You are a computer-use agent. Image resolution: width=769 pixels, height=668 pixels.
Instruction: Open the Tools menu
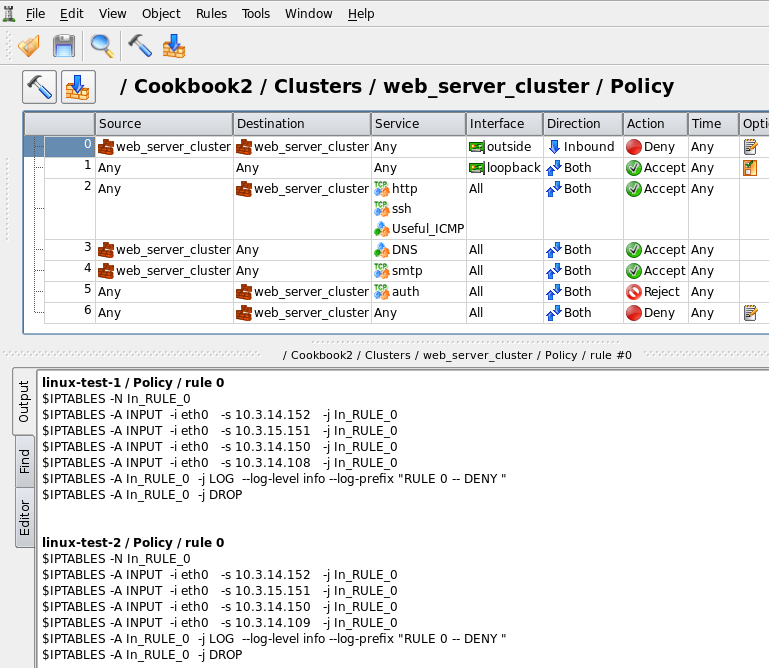pyautogui.click(x=256, y=14)
